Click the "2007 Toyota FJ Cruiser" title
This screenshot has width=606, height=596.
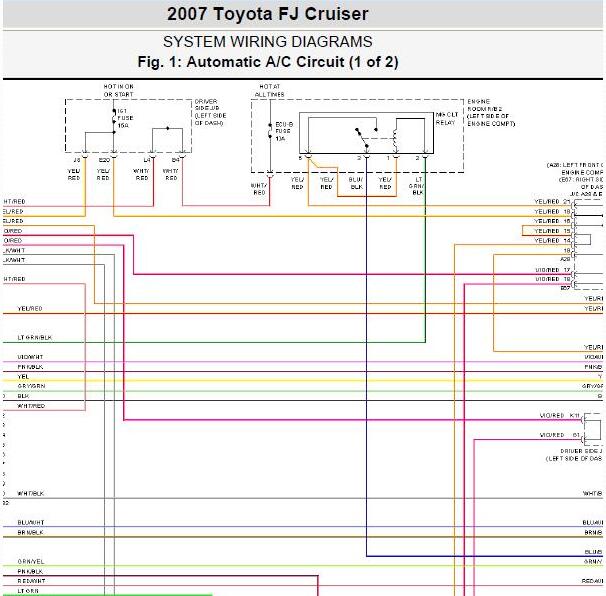click(x=267, y=14)
